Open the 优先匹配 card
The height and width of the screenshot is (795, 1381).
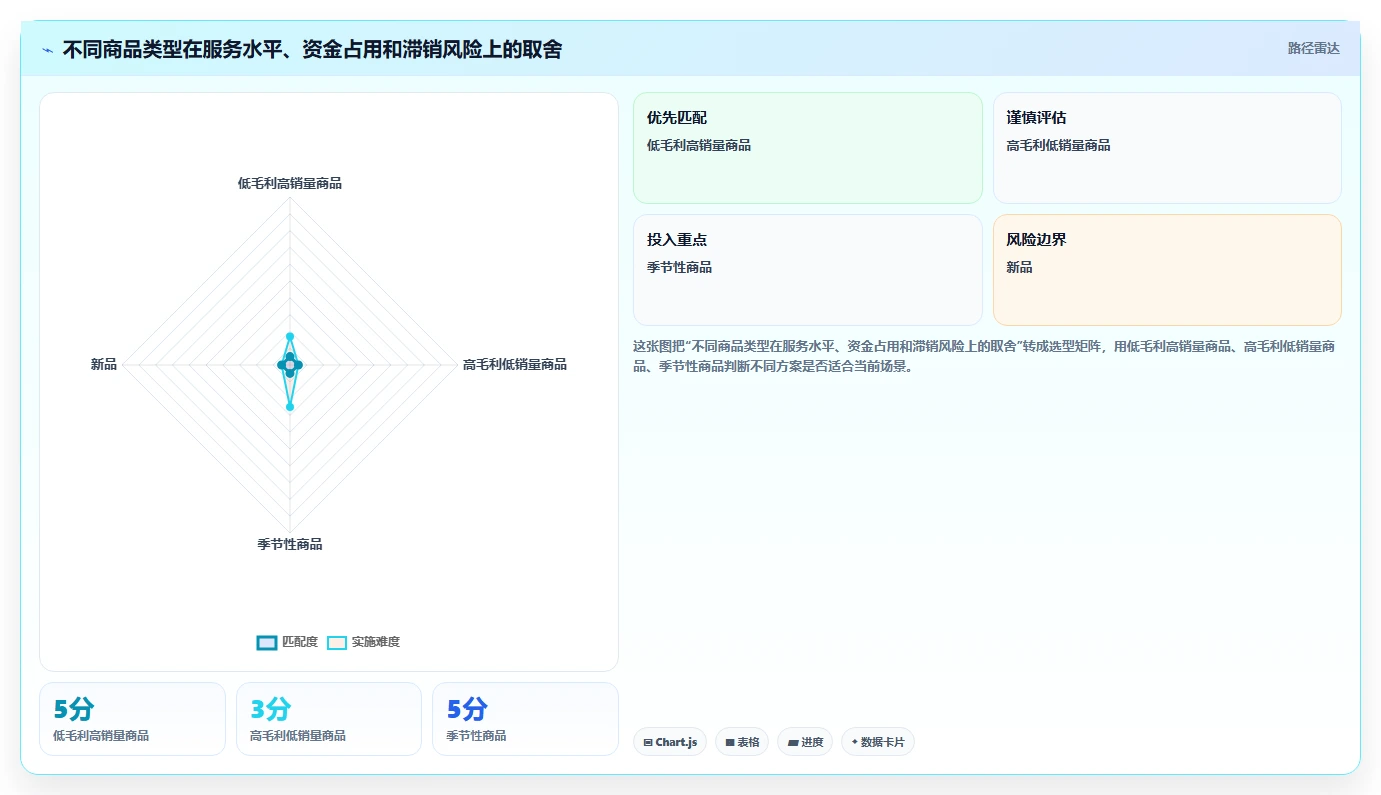pos(808,148)
